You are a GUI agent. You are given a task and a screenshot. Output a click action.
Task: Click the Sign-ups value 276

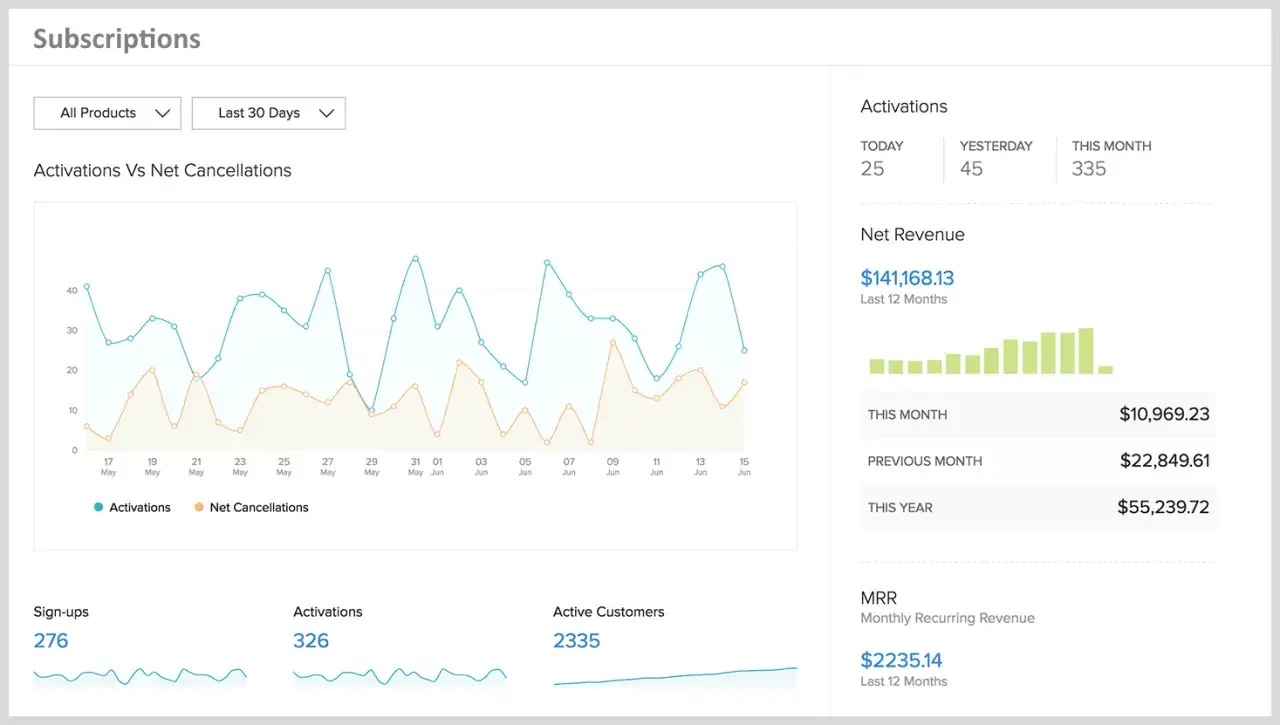[51, 640]
